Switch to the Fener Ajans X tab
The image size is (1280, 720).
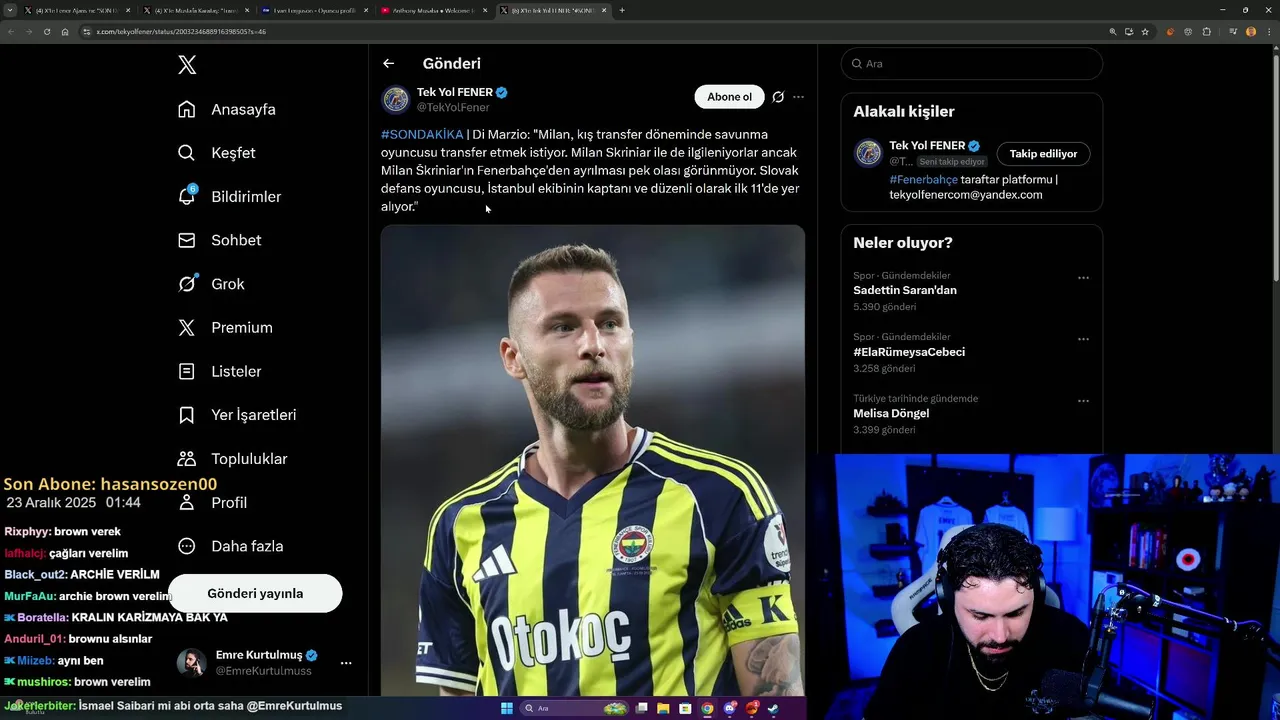(x=76, y=10)
